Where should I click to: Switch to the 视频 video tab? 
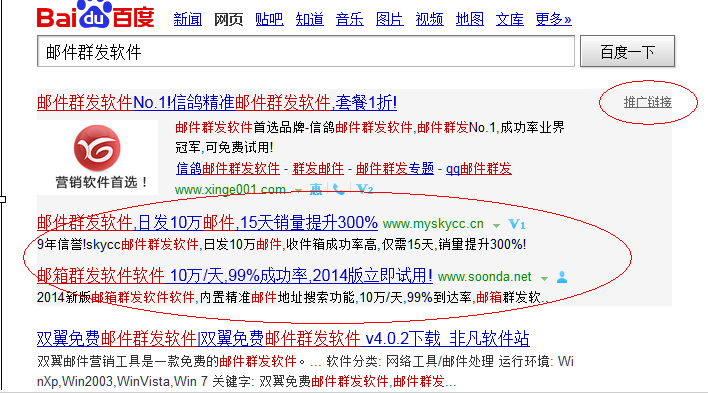click(x=429, y=19)
